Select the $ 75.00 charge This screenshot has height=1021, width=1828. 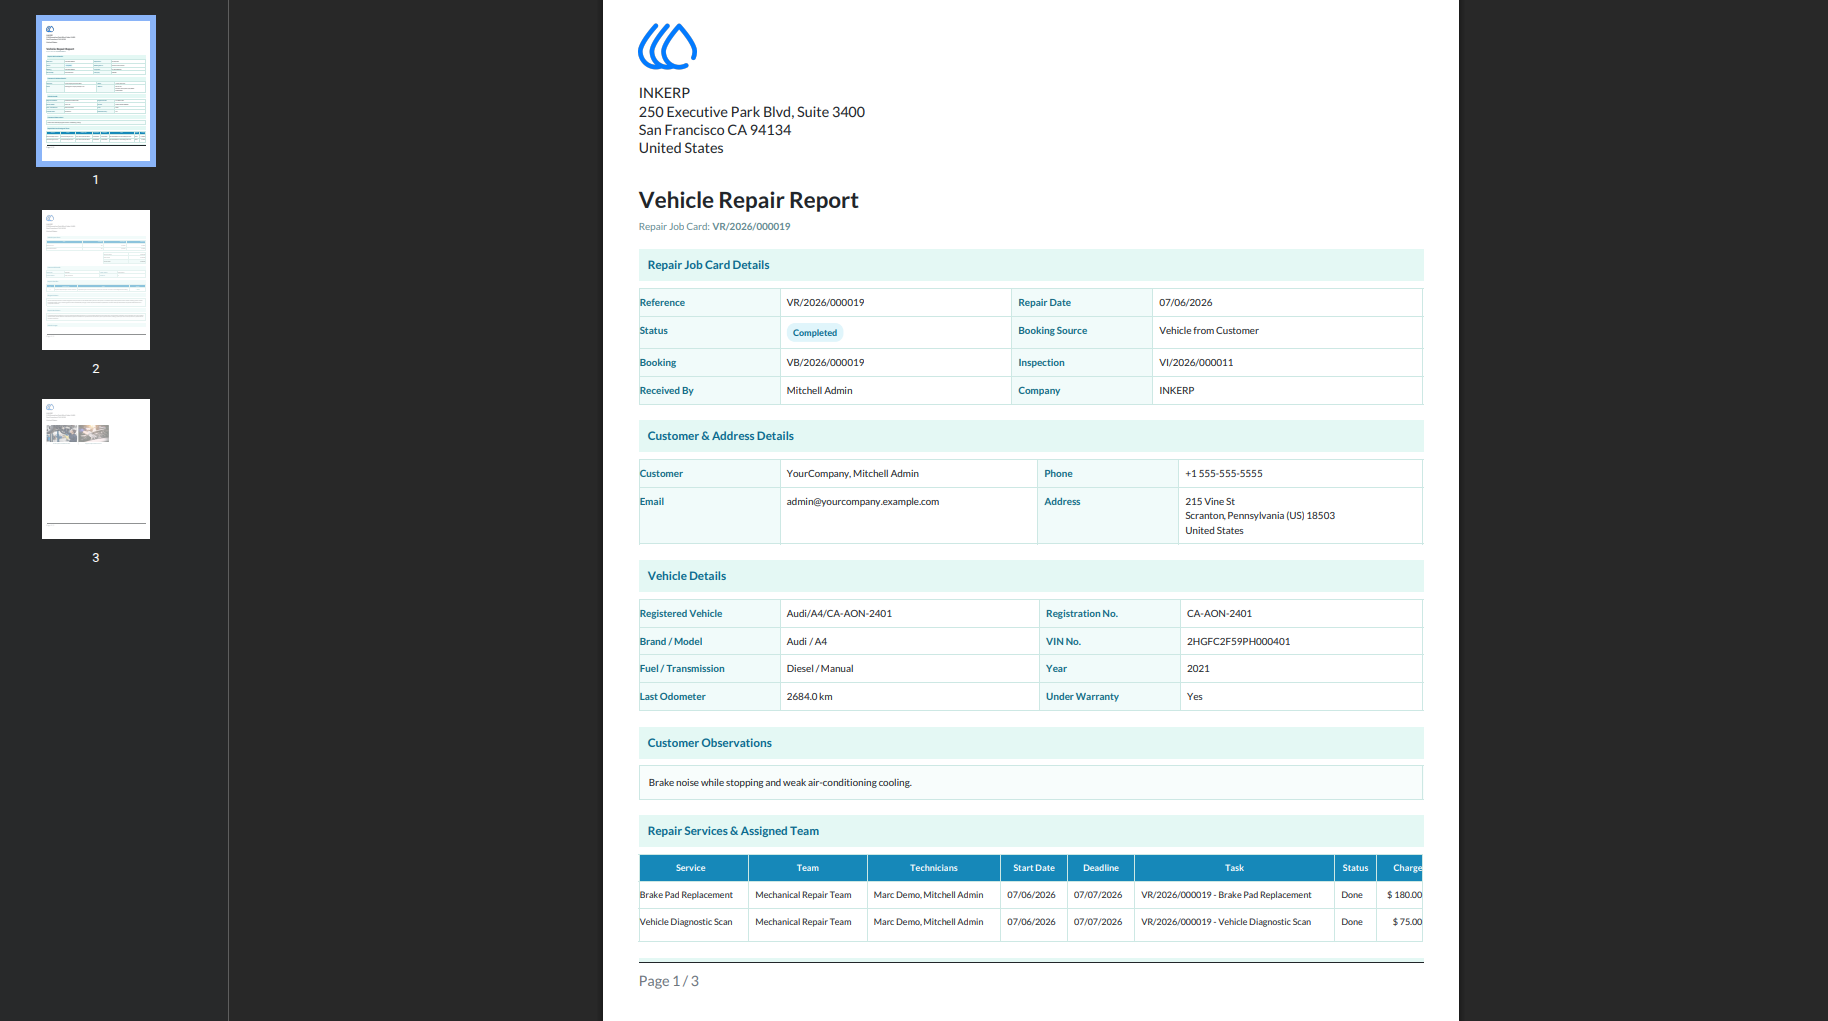click(1407, 922)
